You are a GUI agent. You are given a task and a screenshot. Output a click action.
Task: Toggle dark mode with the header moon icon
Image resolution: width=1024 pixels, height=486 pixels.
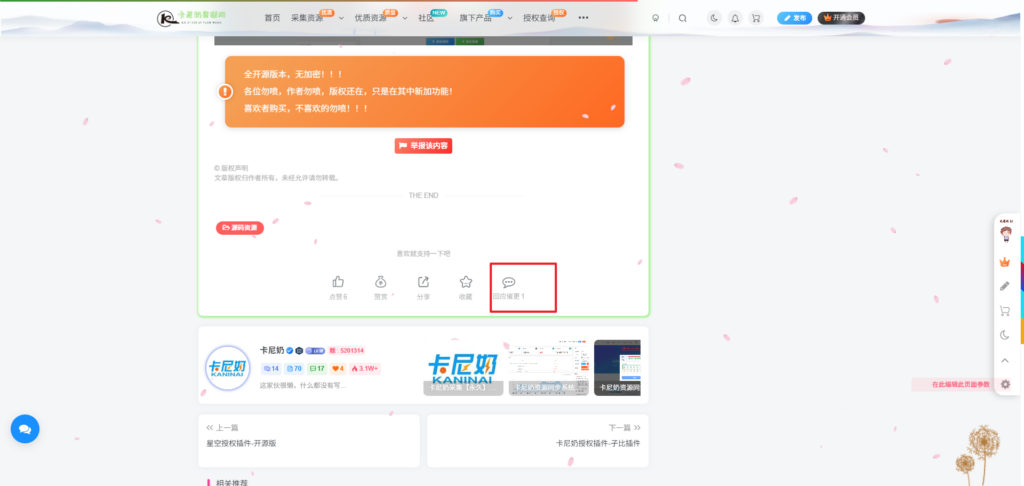[x=714, y=18]
